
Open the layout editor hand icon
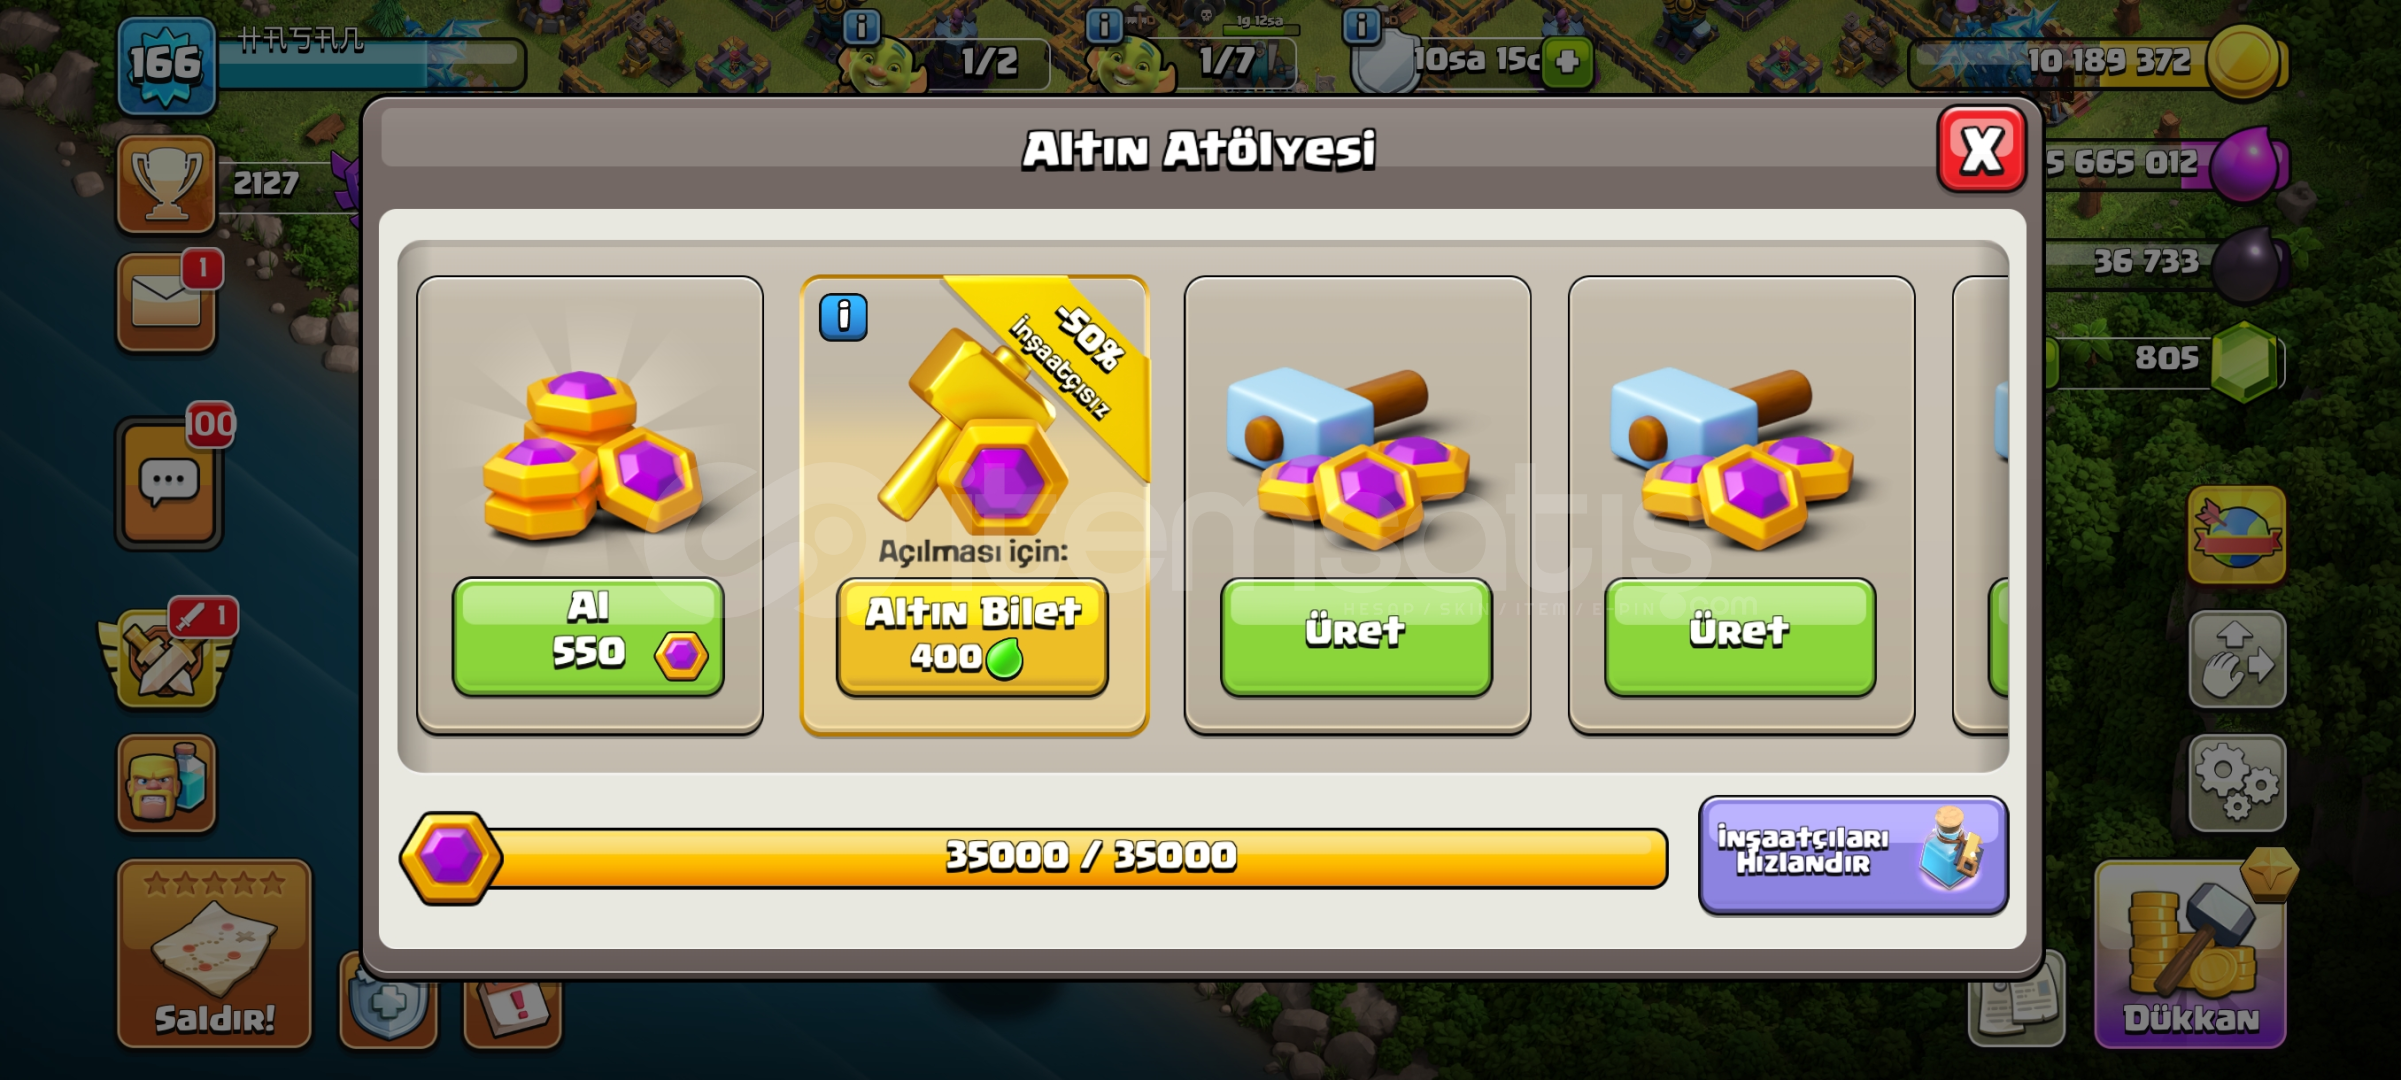(2237, 659)
